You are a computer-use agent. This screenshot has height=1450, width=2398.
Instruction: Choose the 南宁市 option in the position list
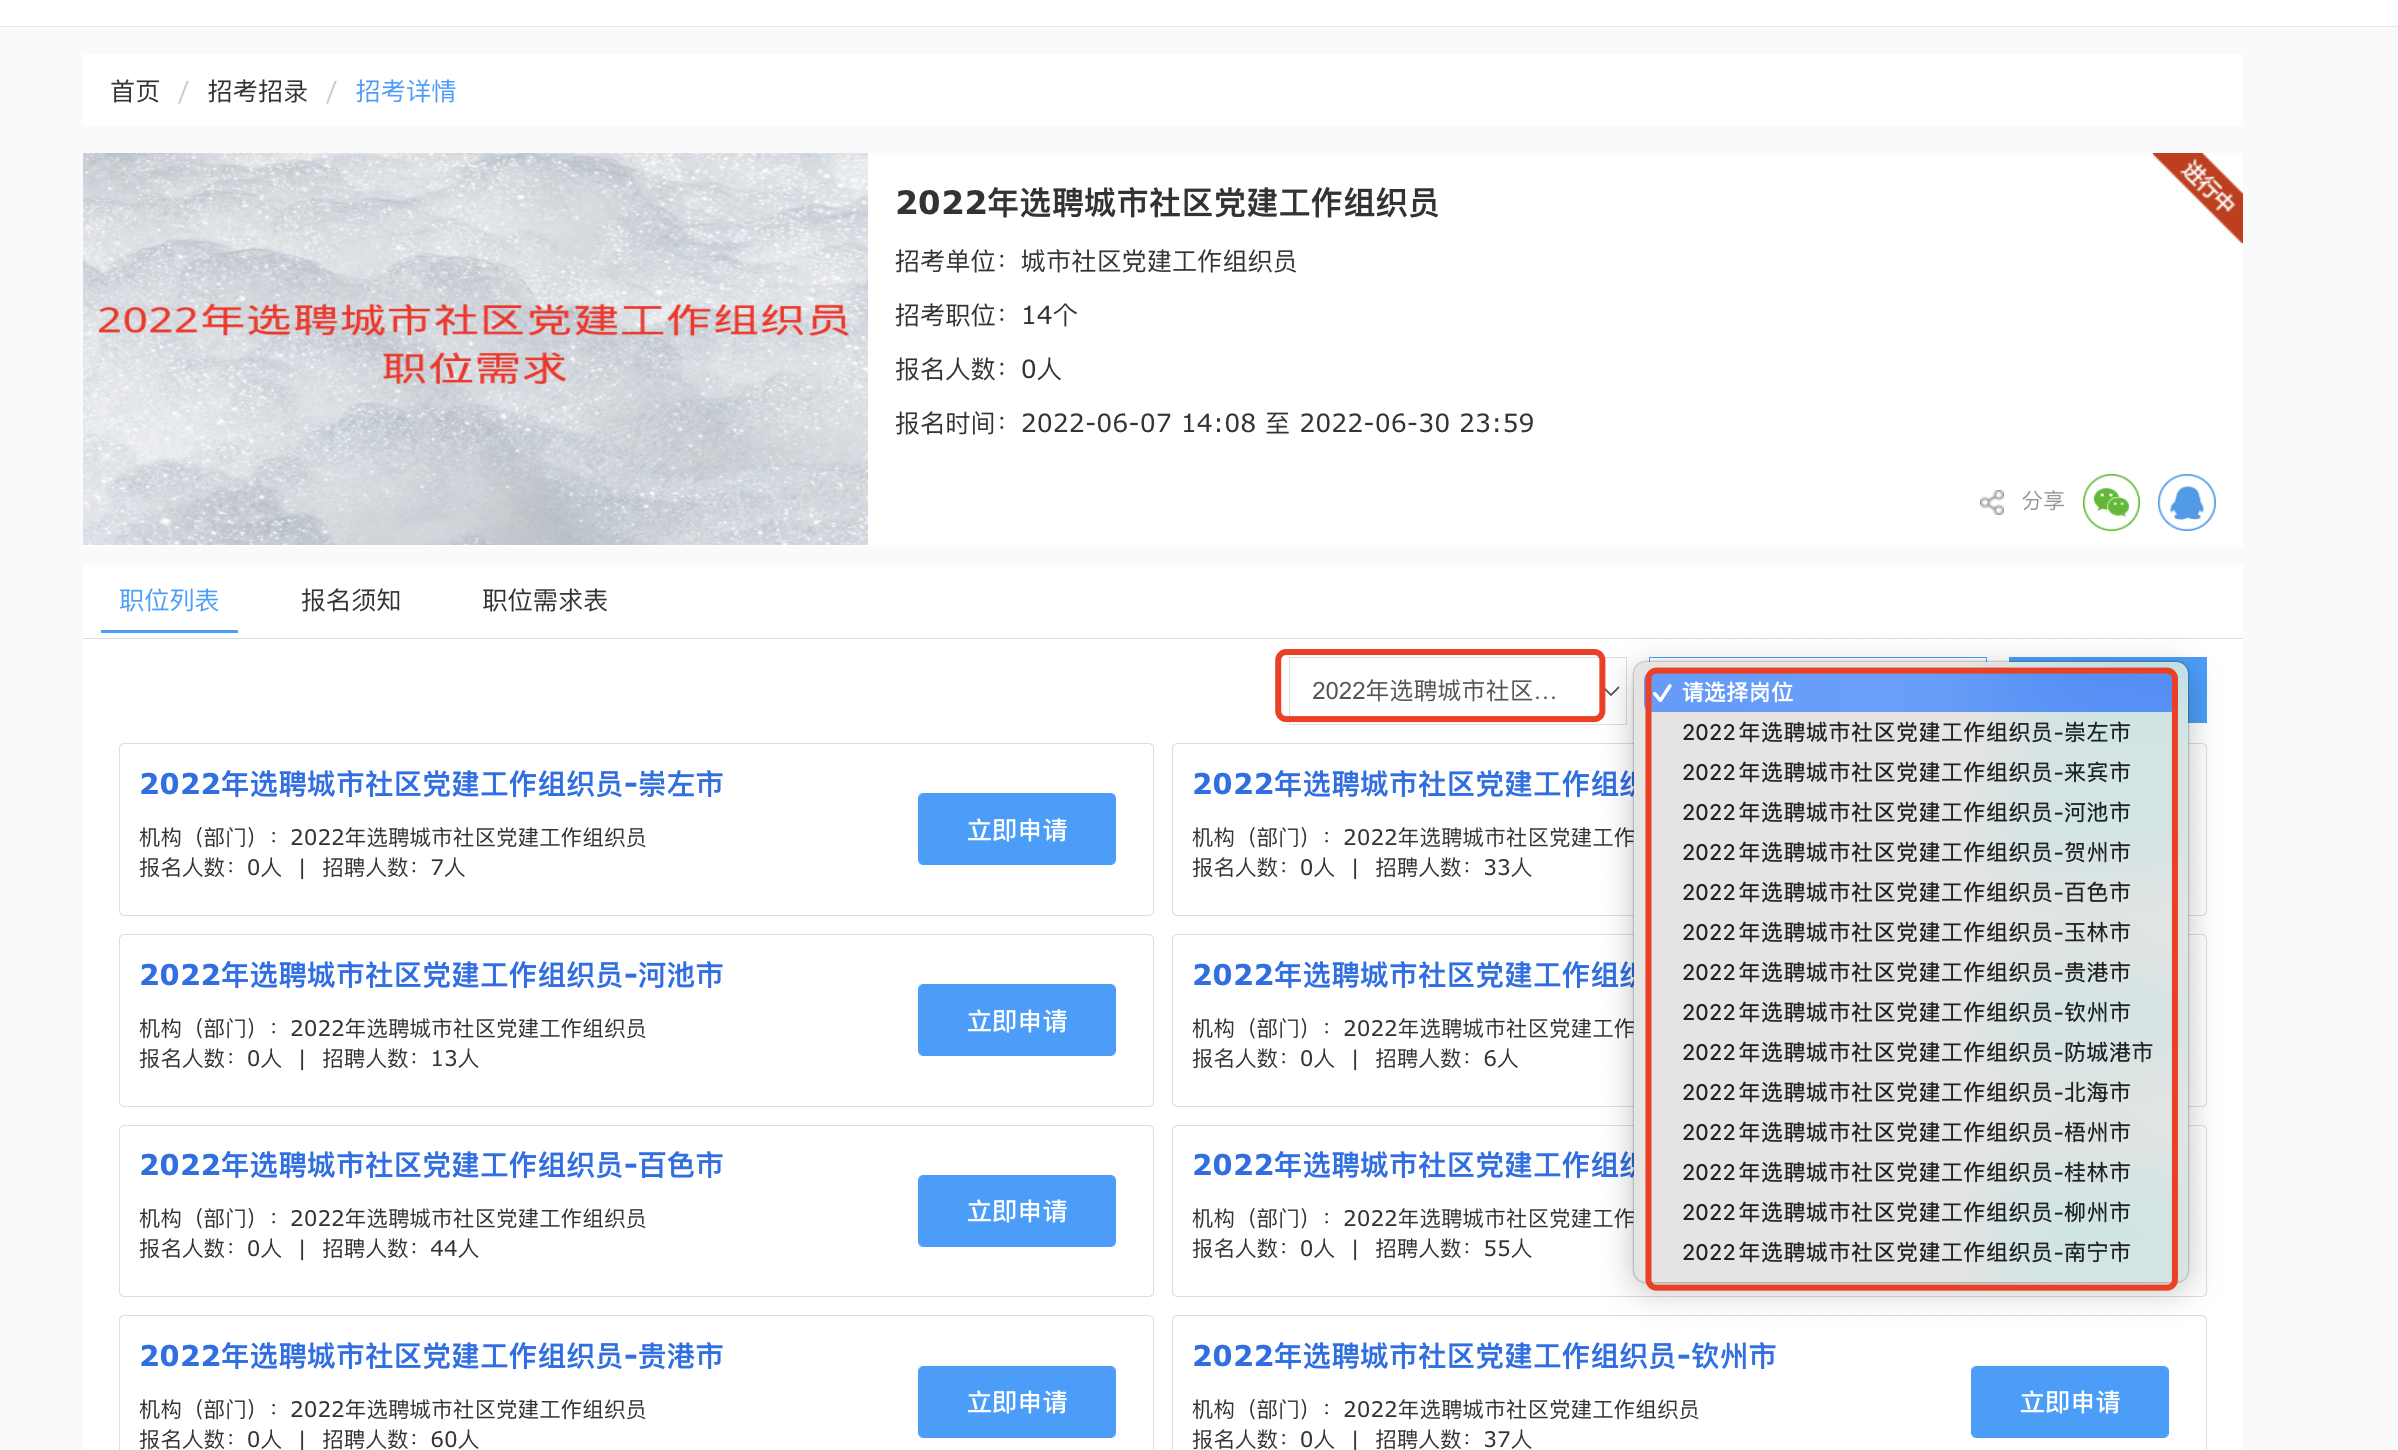tap(1905, 1252)
